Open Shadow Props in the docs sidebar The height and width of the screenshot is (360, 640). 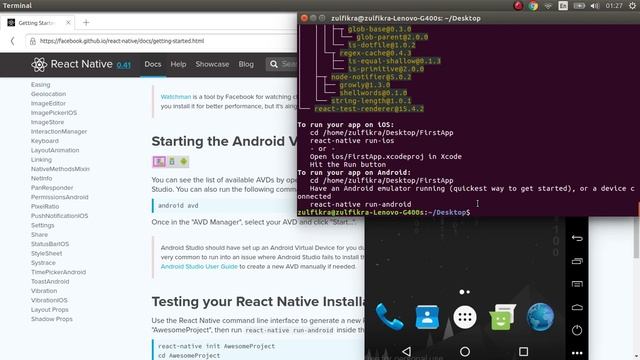(x=52, y=319)
